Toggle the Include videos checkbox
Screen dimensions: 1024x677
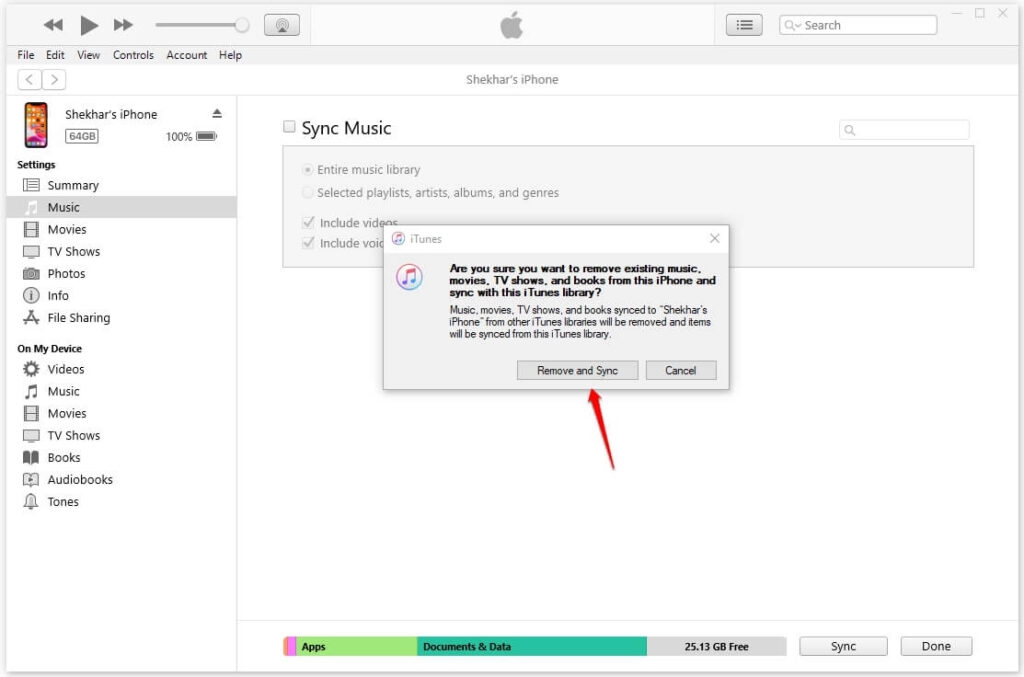[x=308, y=223]
